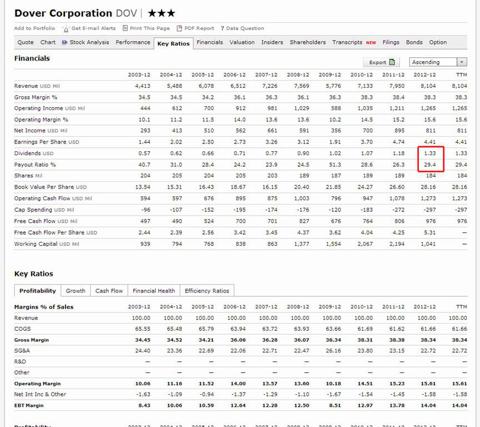Click the Free Cash Flow USD Mil label
The height and width of the screenshot is (427, 480).
click(45, 221)
